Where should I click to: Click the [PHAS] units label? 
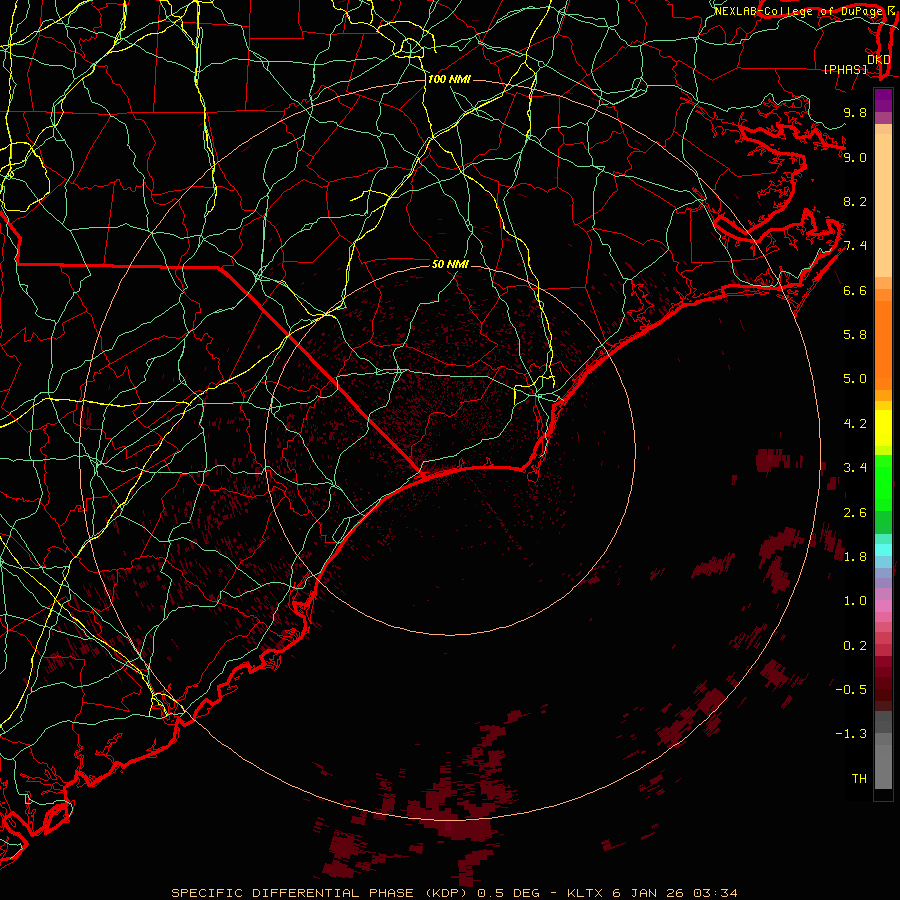[x=845, y=70]
